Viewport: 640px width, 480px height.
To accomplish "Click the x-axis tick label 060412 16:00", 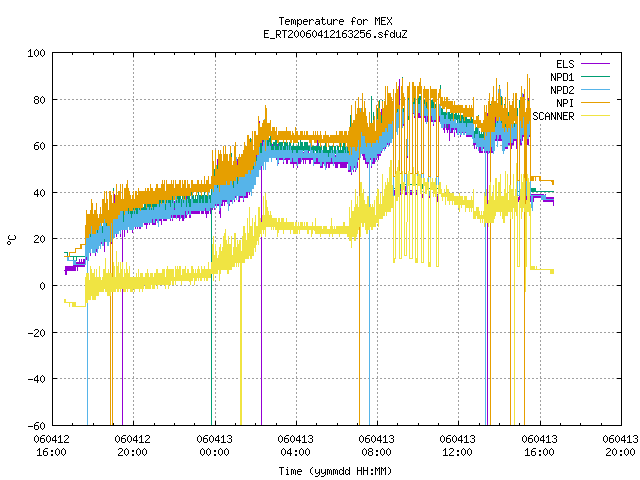I will click(51, 446).
